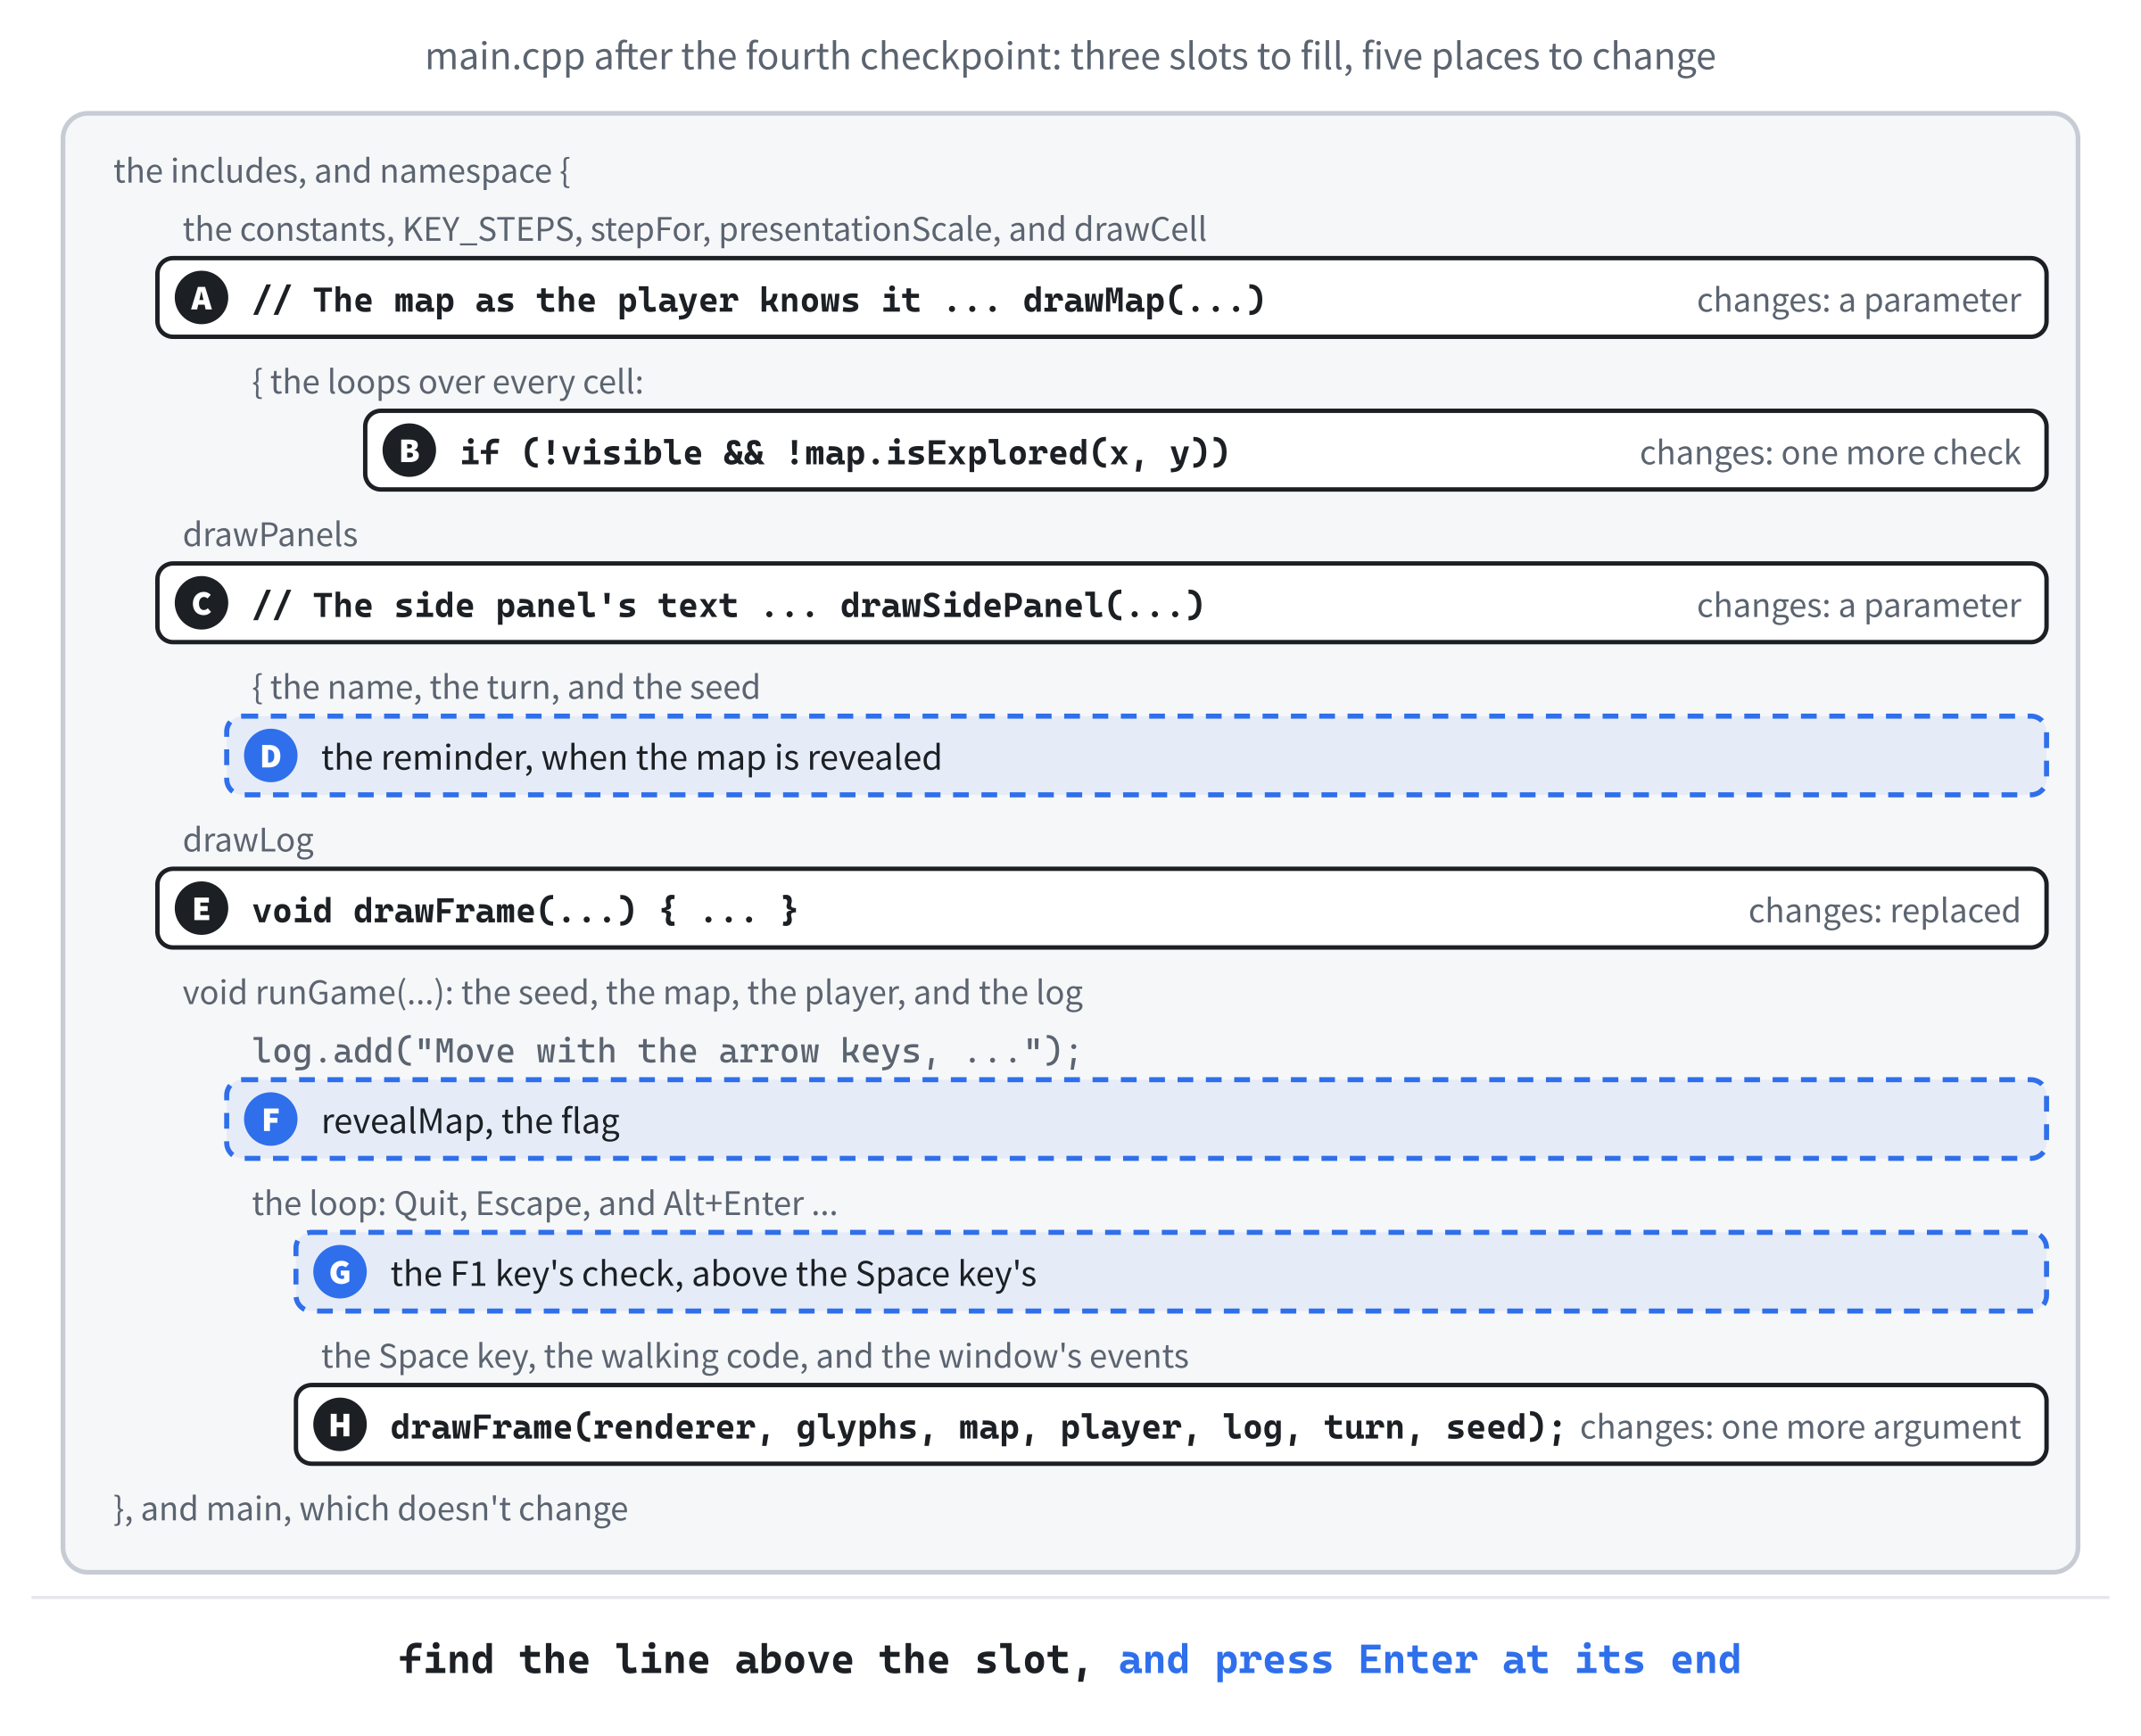Click 'the loop: Quit, Escape, and Alt+Enter ...'
Image resolution: width=2141 pixels, height=1736 pixels.
(544, 1203)
